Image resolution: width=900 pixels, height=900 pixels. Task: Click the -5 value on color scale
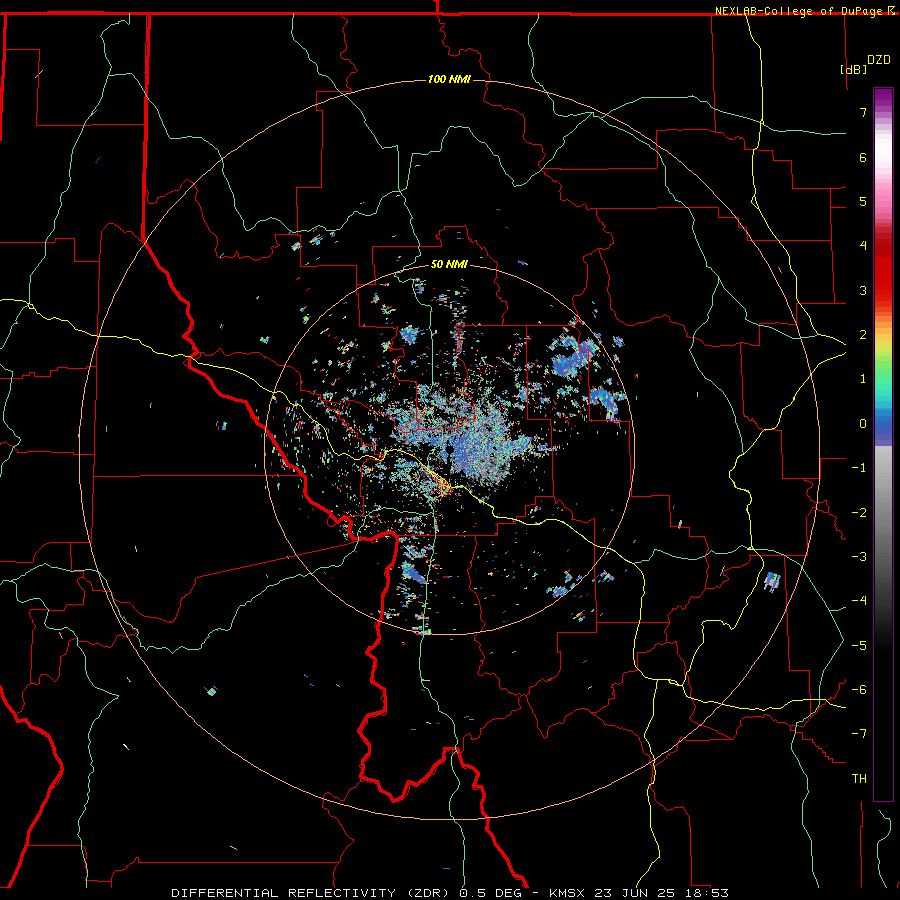point(859,646)
